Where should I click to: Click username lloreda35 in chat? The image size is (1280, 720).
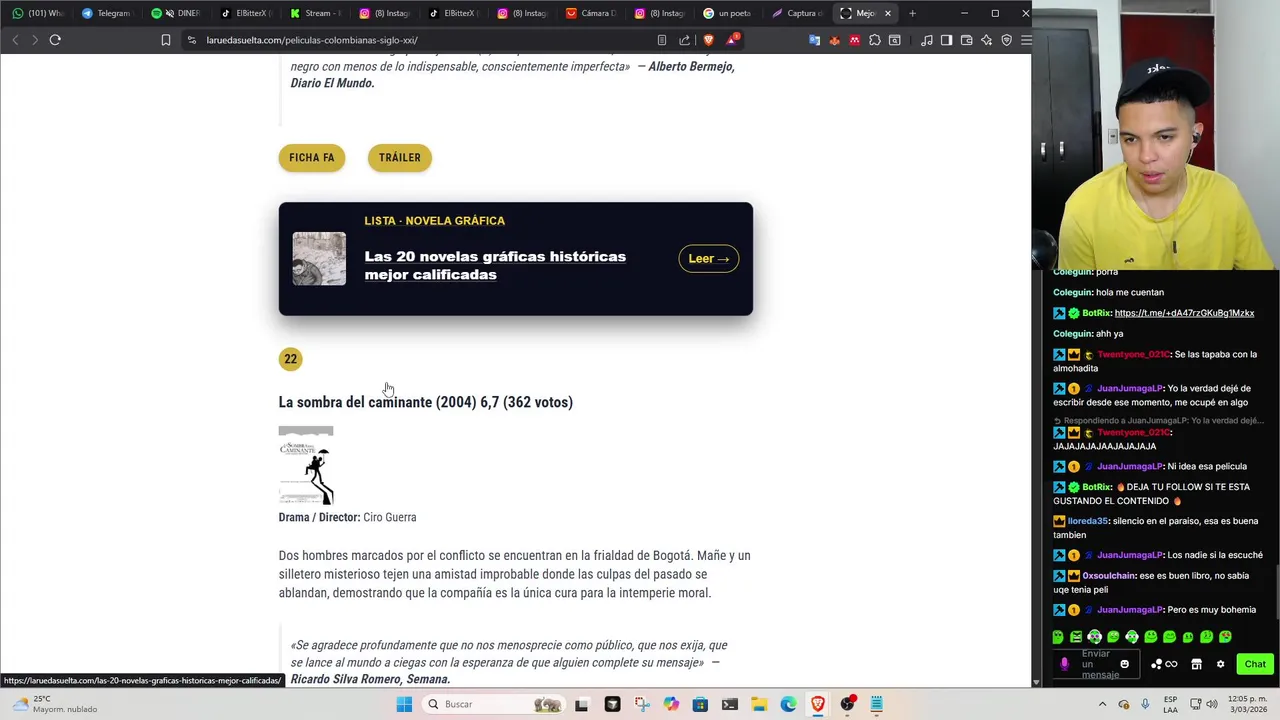[x=1088, y=521]
